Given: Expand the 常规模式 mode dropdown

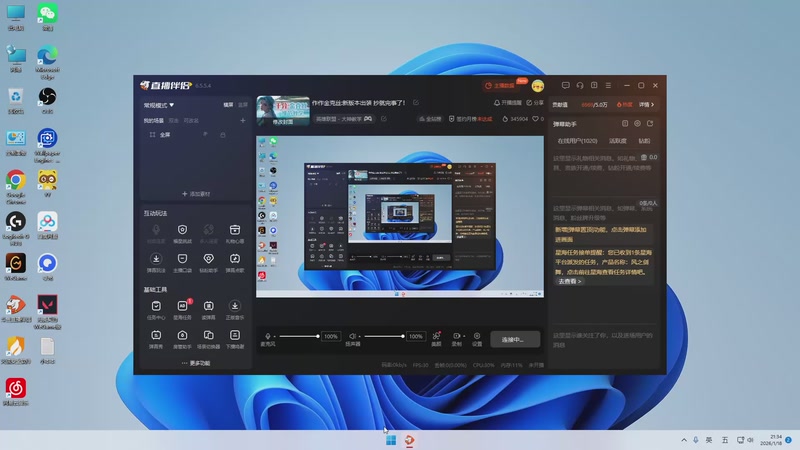Looking at the screenshot, I should (159, 105).
